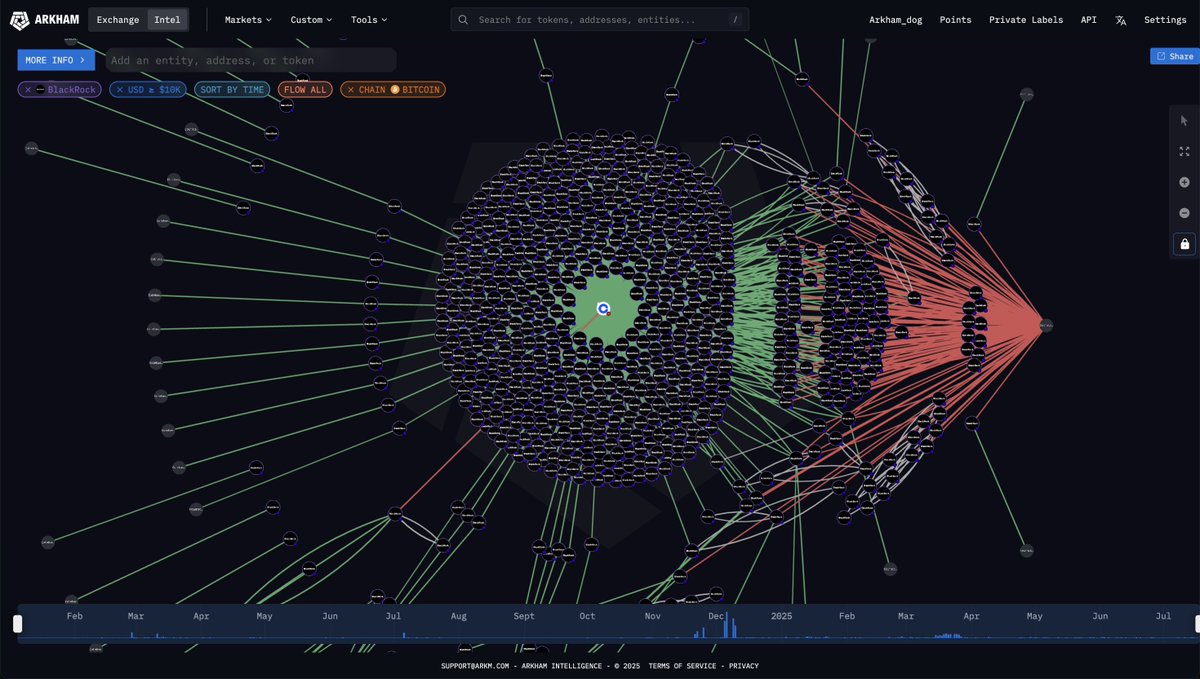
Task: Toggle the FLOW ALL chip
Action: coord(305,90)
